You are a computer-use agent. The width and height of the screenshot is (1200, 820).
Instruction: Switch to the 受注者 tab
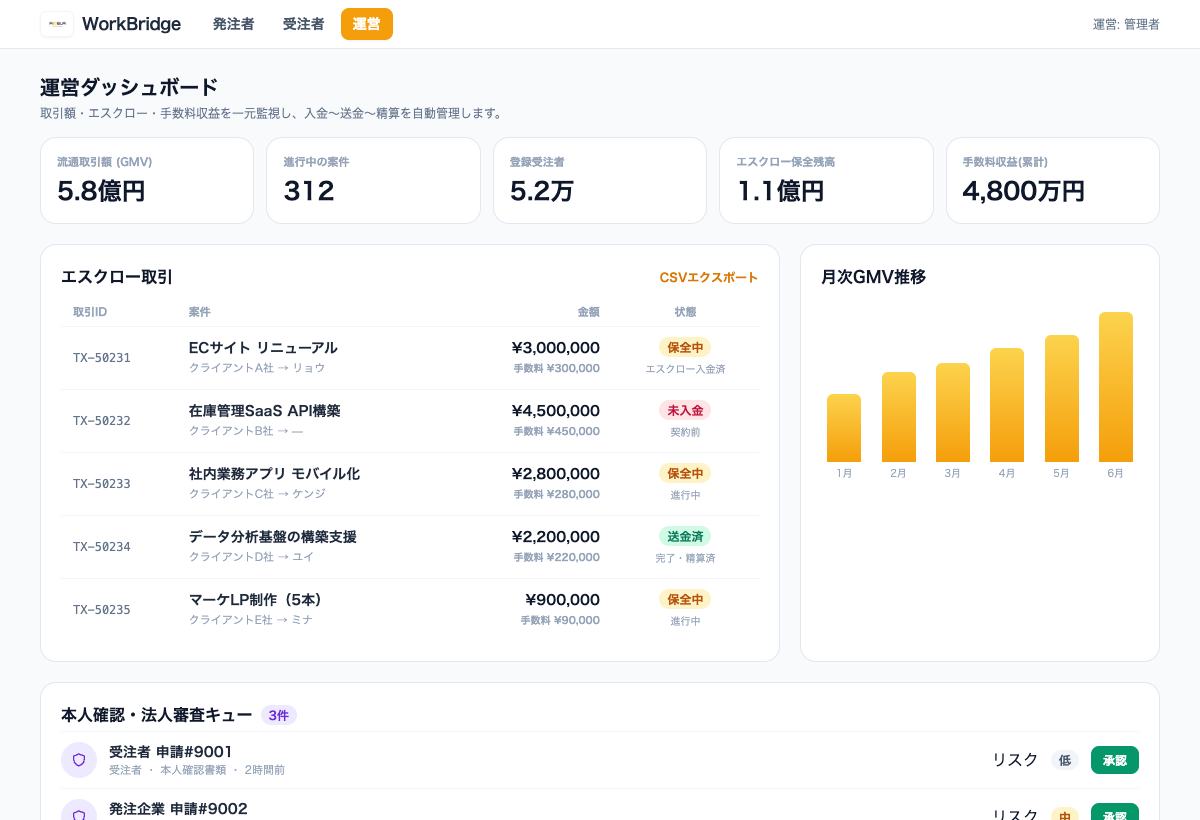(x=303, y=24)
